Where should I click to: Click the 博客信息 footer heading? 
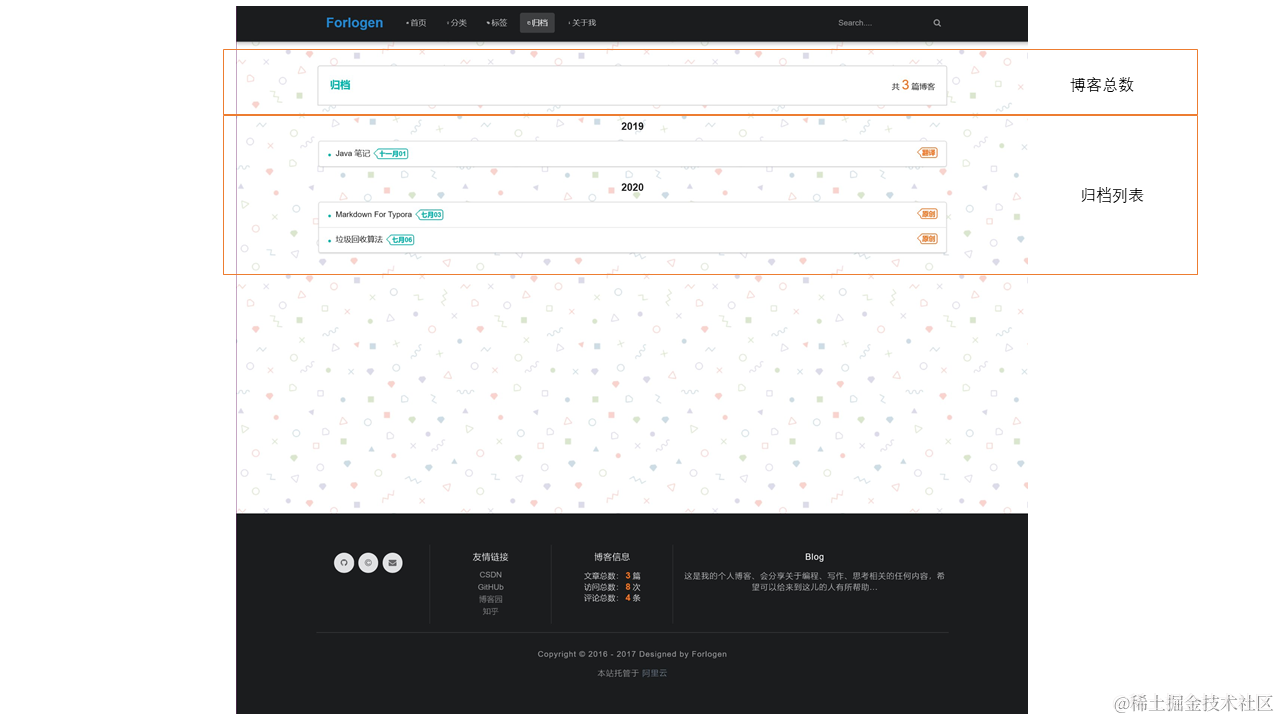(x=612, y=557)
